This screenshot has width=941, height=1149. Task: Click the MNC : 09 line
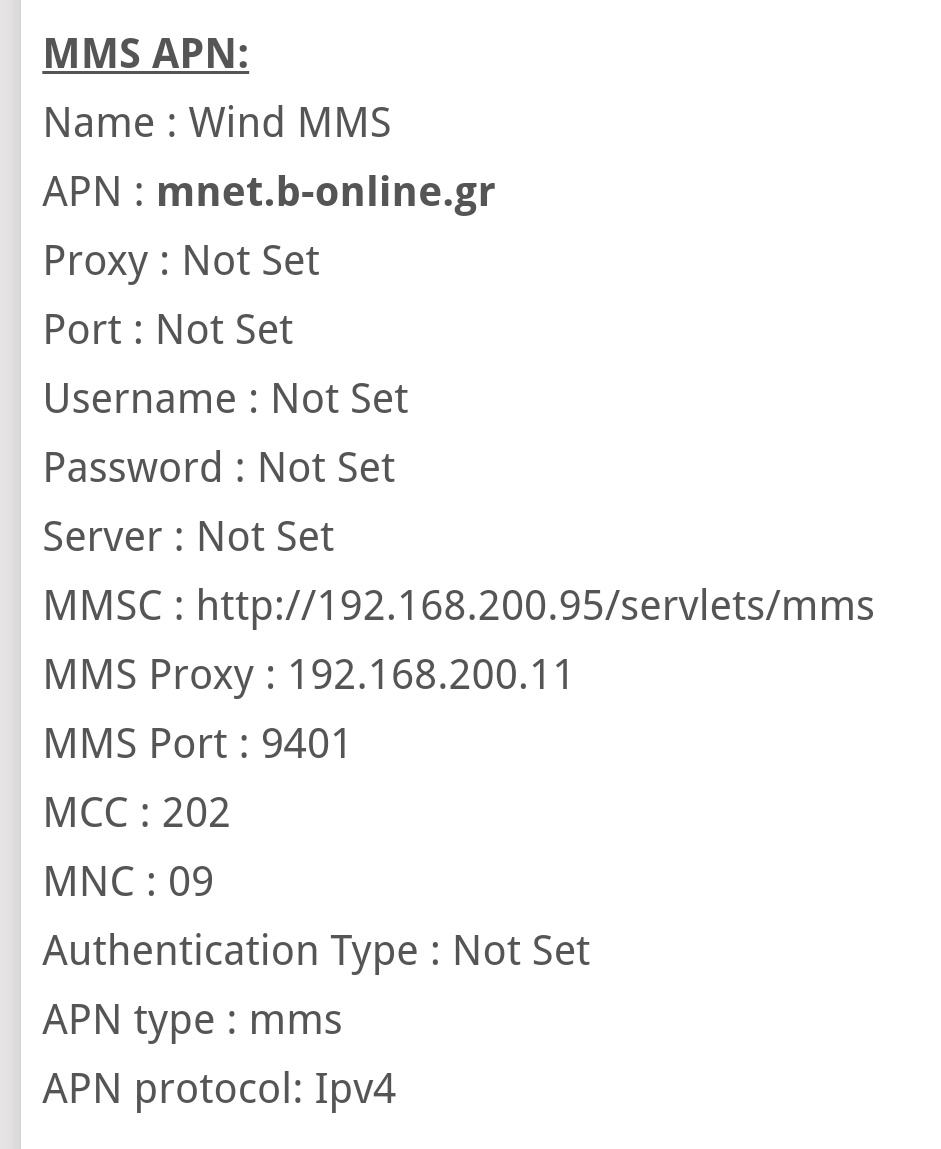tap(128, 882)
